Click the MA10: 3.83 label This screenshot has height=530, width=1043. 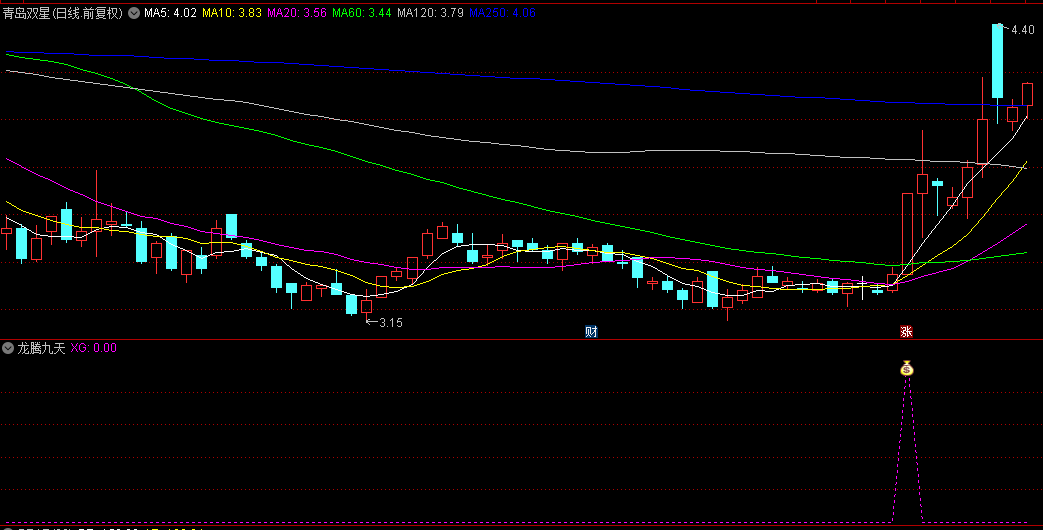[231, 13]
